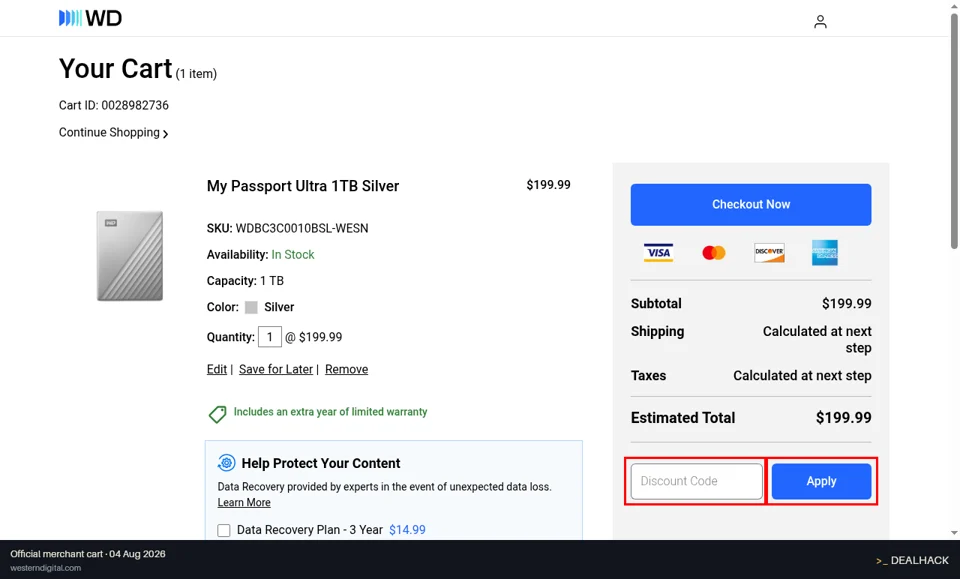Click the data recovery protection icon
Screen dimensions: 960x579
227,463
